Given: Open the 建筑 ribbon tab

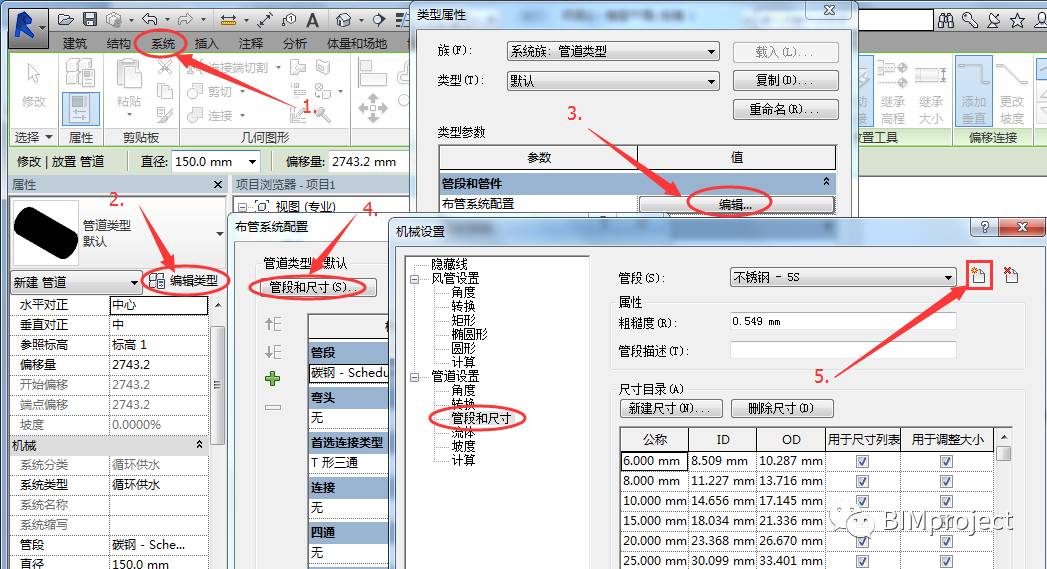Looking at the screenshot, I should coord(75,43).
